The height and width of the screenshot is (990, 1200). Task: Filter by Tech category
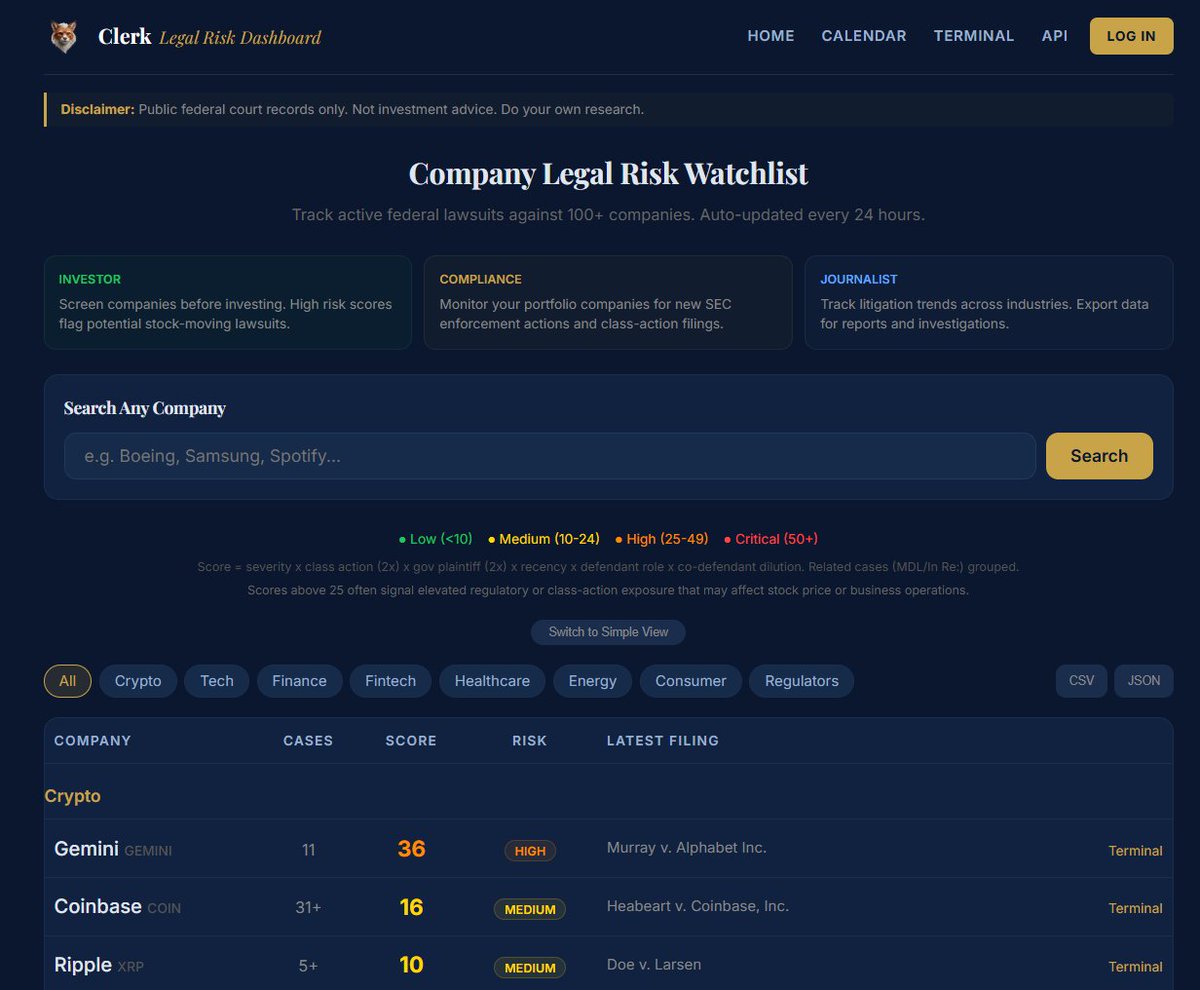click(217, 681)
